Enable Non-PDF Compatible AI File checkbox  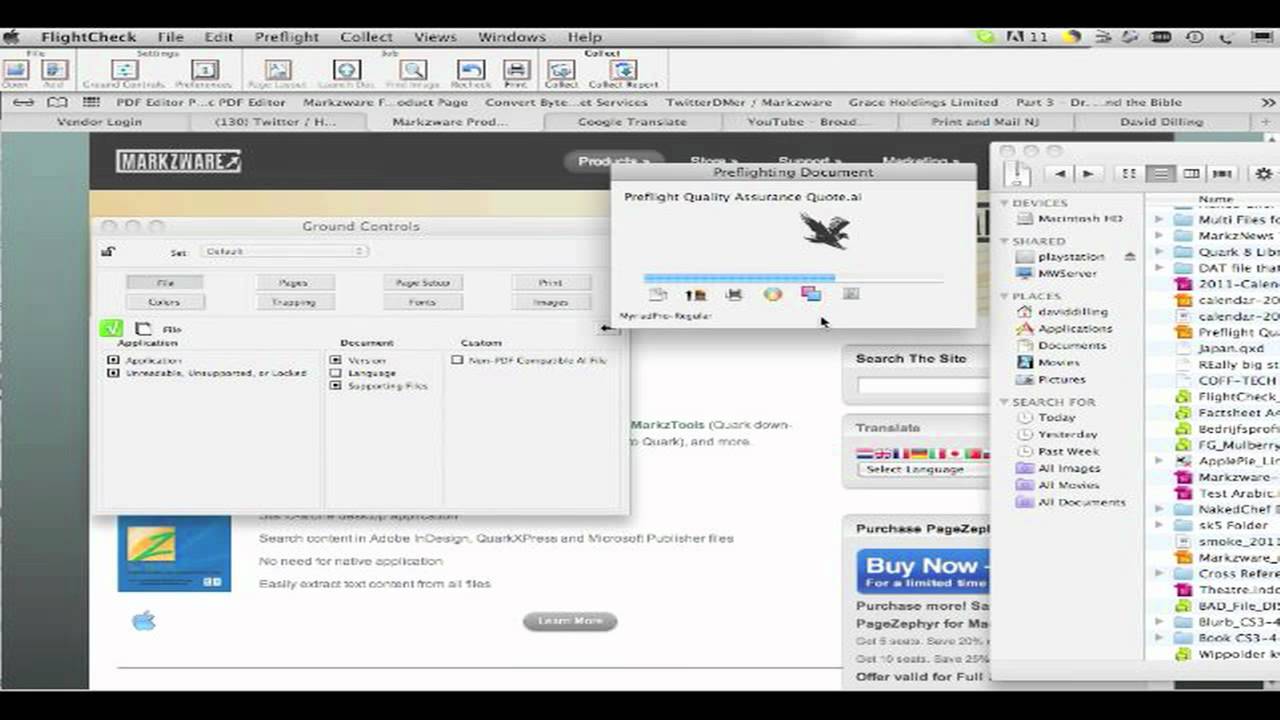457,360
